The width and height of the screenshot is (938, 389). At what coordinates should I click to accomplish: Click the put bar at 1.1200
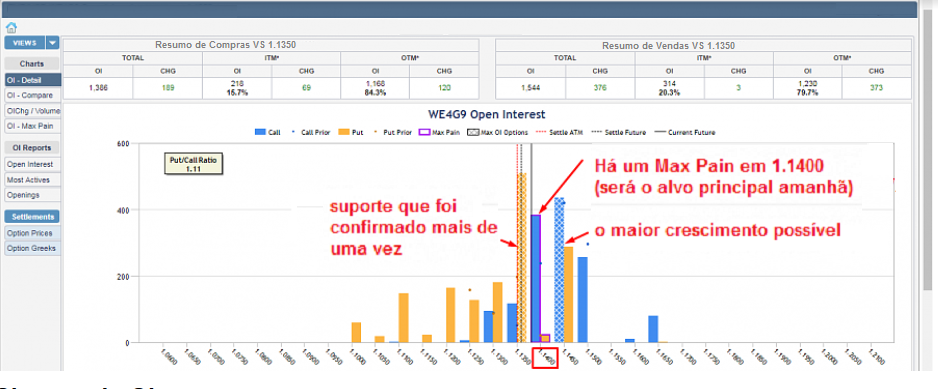coord(451,315)
